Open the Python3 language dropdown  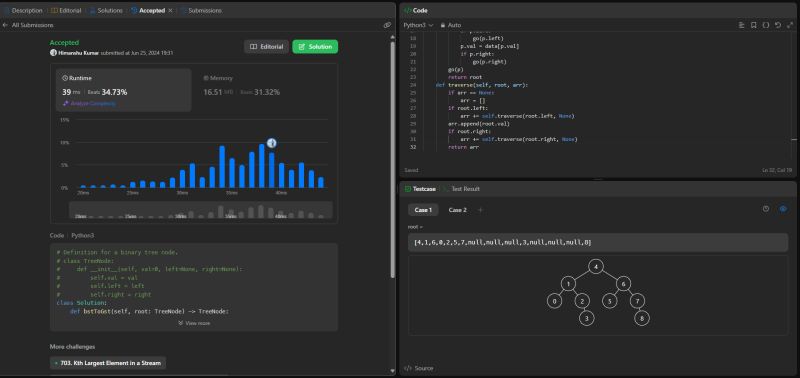(418, 25)
